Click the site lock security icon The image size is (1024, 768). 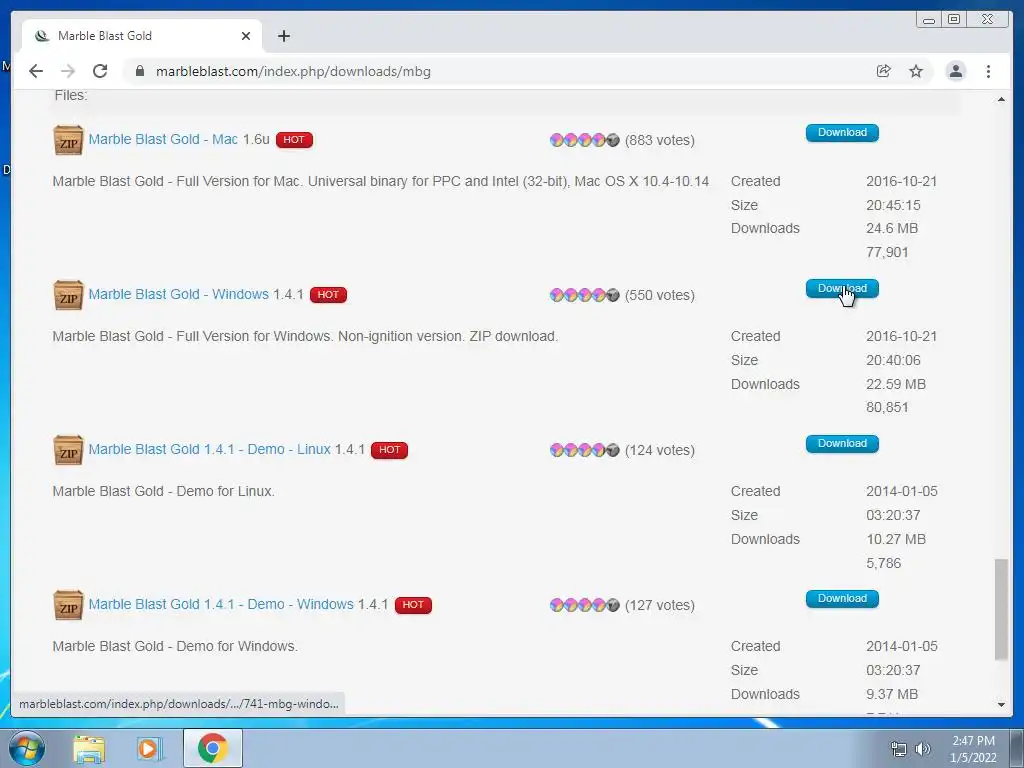tap(140, 71)
